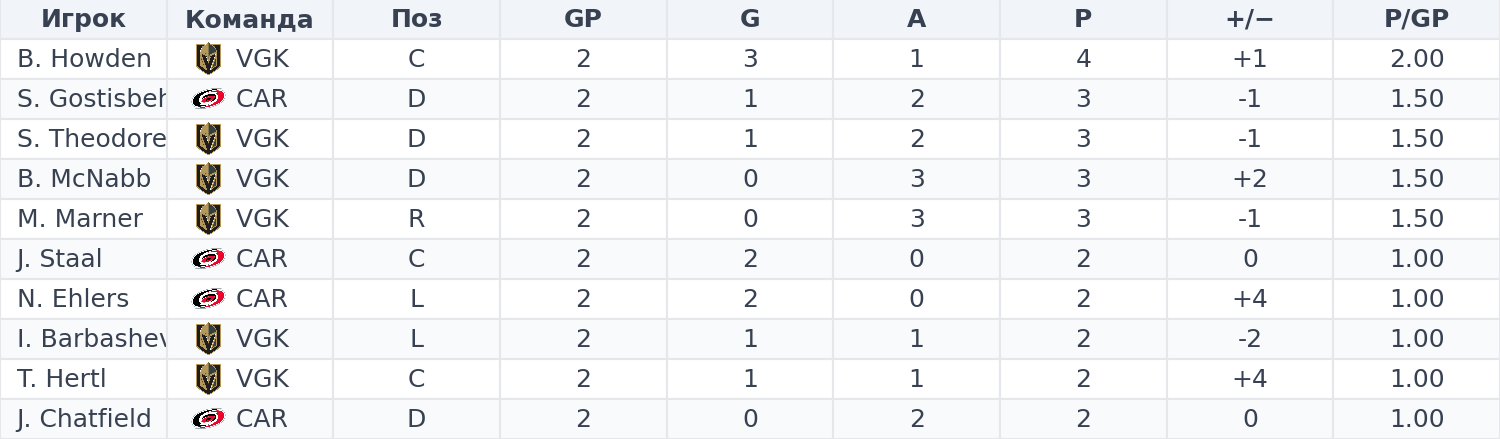Sort by P/GP column header

(1416, 19)
